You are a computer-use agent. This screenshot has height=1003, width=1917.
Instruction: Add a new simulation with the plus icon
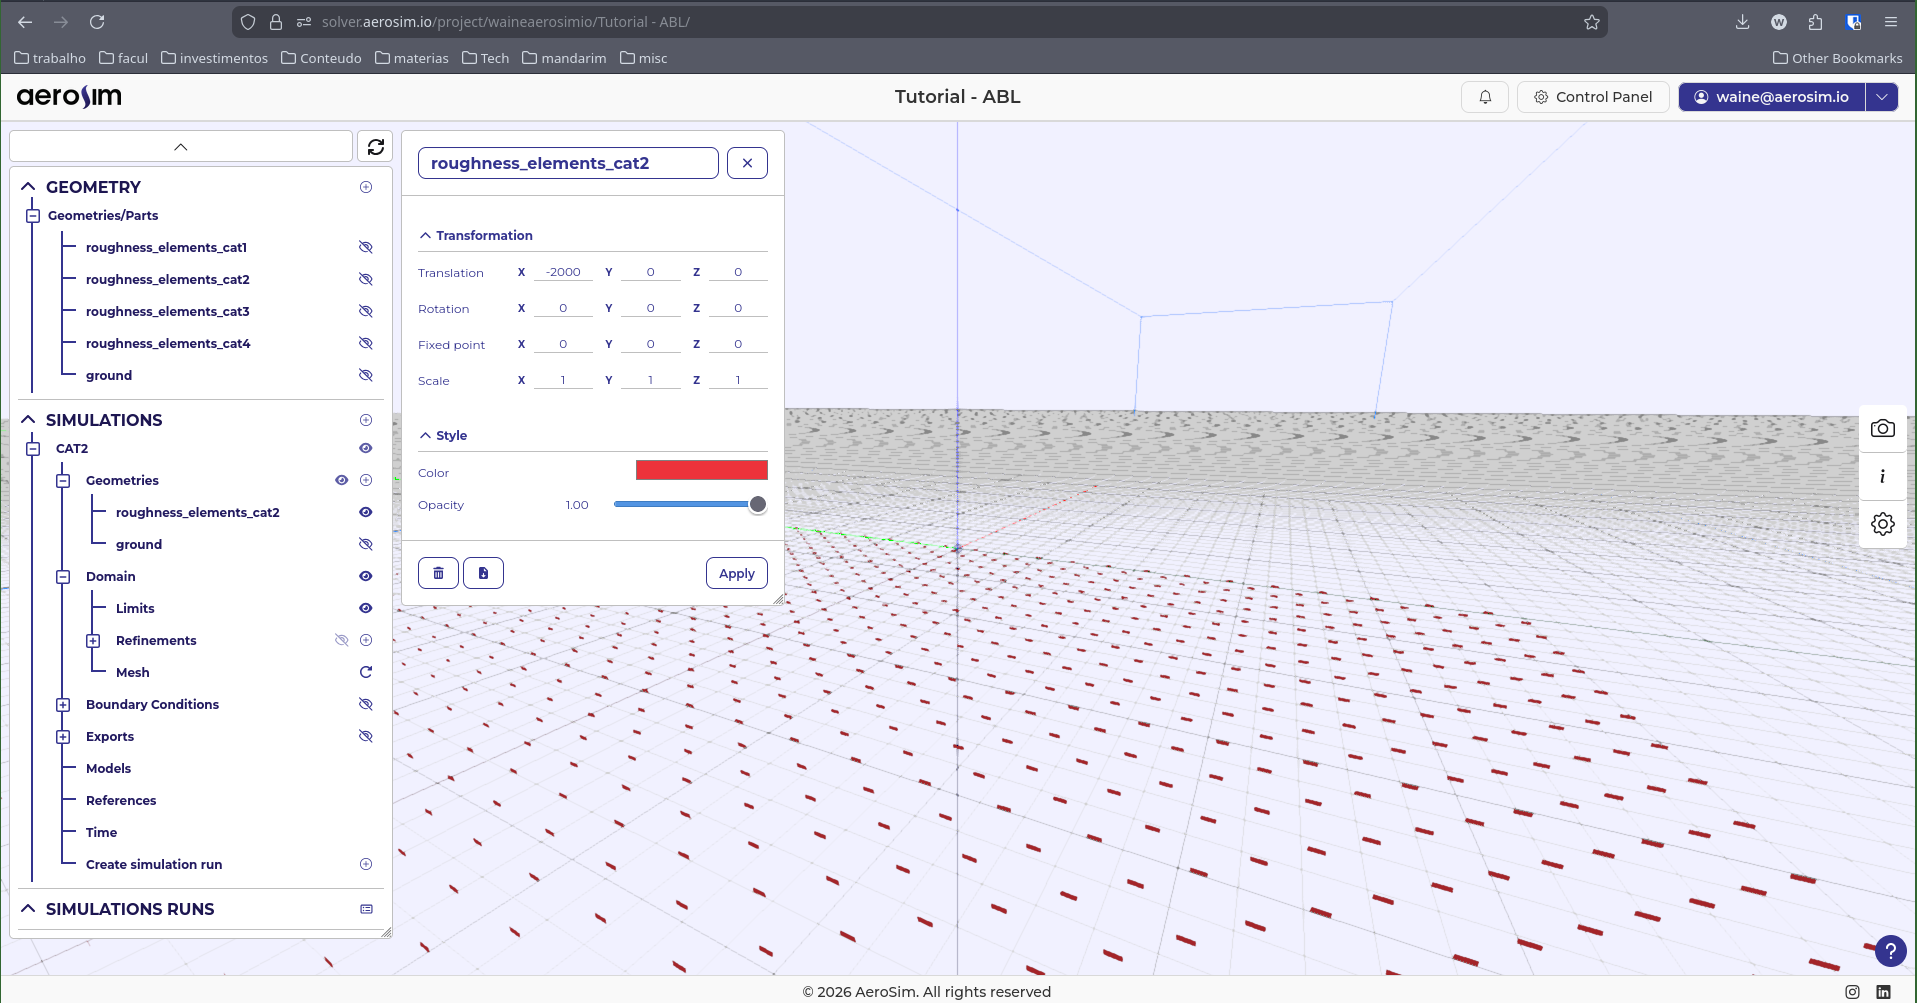pos(365,420)
